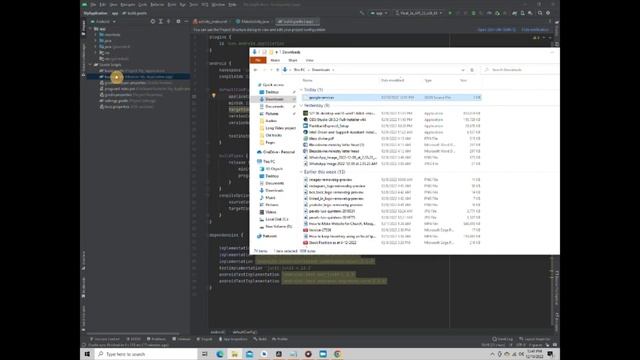Select proguard-rules.pro in Gradle Scripts
The width and height of the screenshot is (640, 360).
144,89
